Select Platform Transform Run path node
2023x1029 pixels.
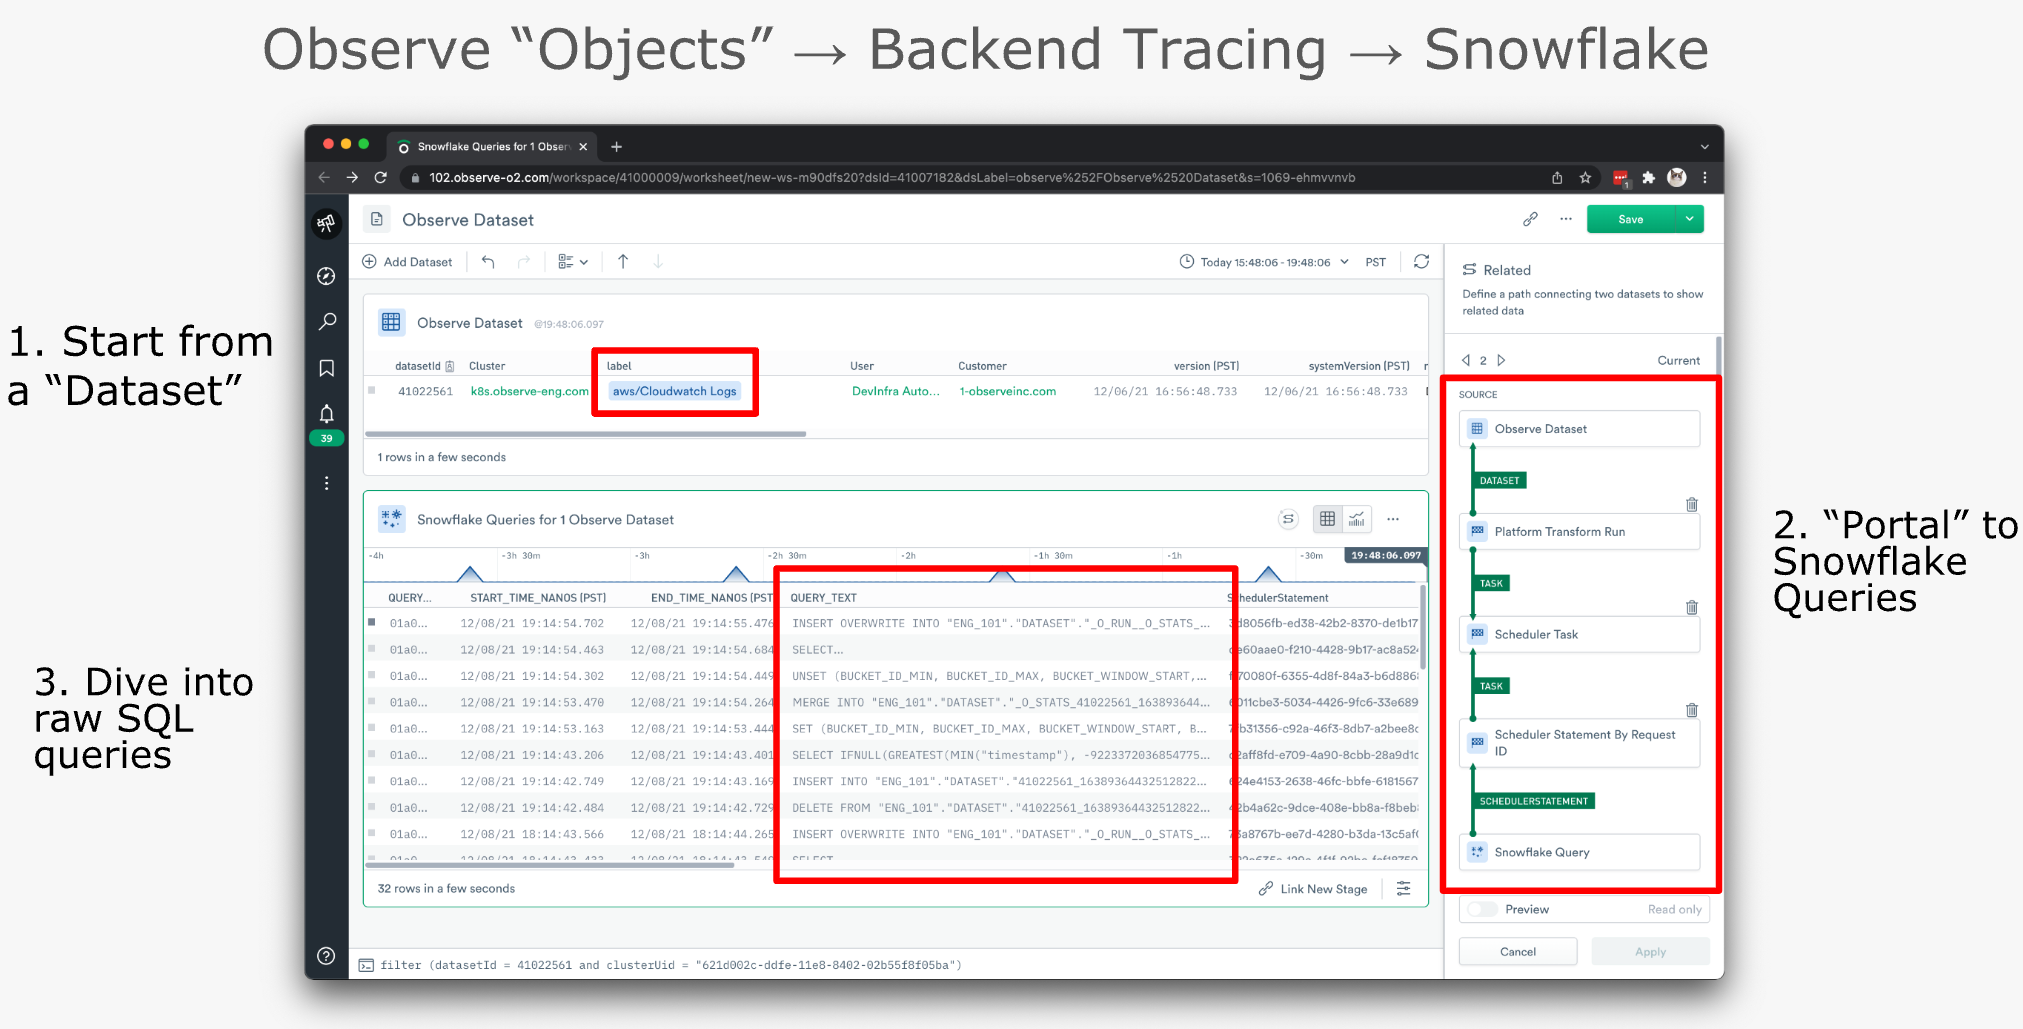1579,531
